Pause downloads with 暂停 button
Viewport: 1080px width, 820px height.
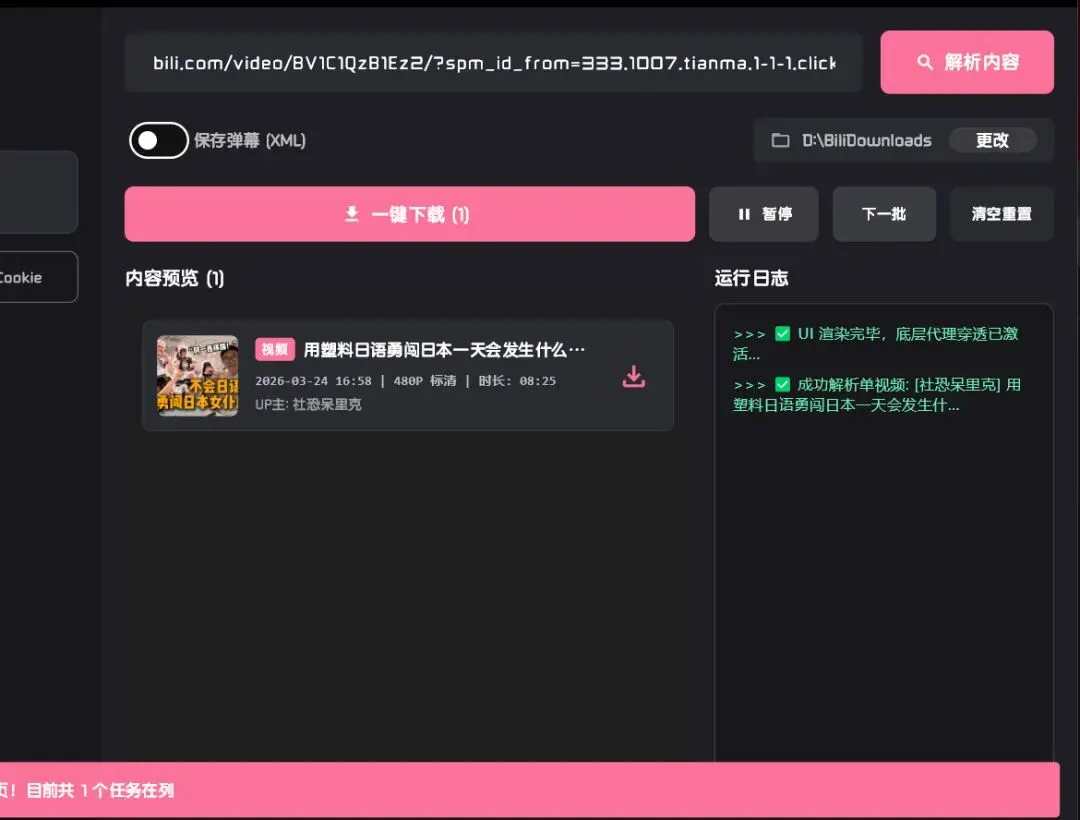click(763, 214)
